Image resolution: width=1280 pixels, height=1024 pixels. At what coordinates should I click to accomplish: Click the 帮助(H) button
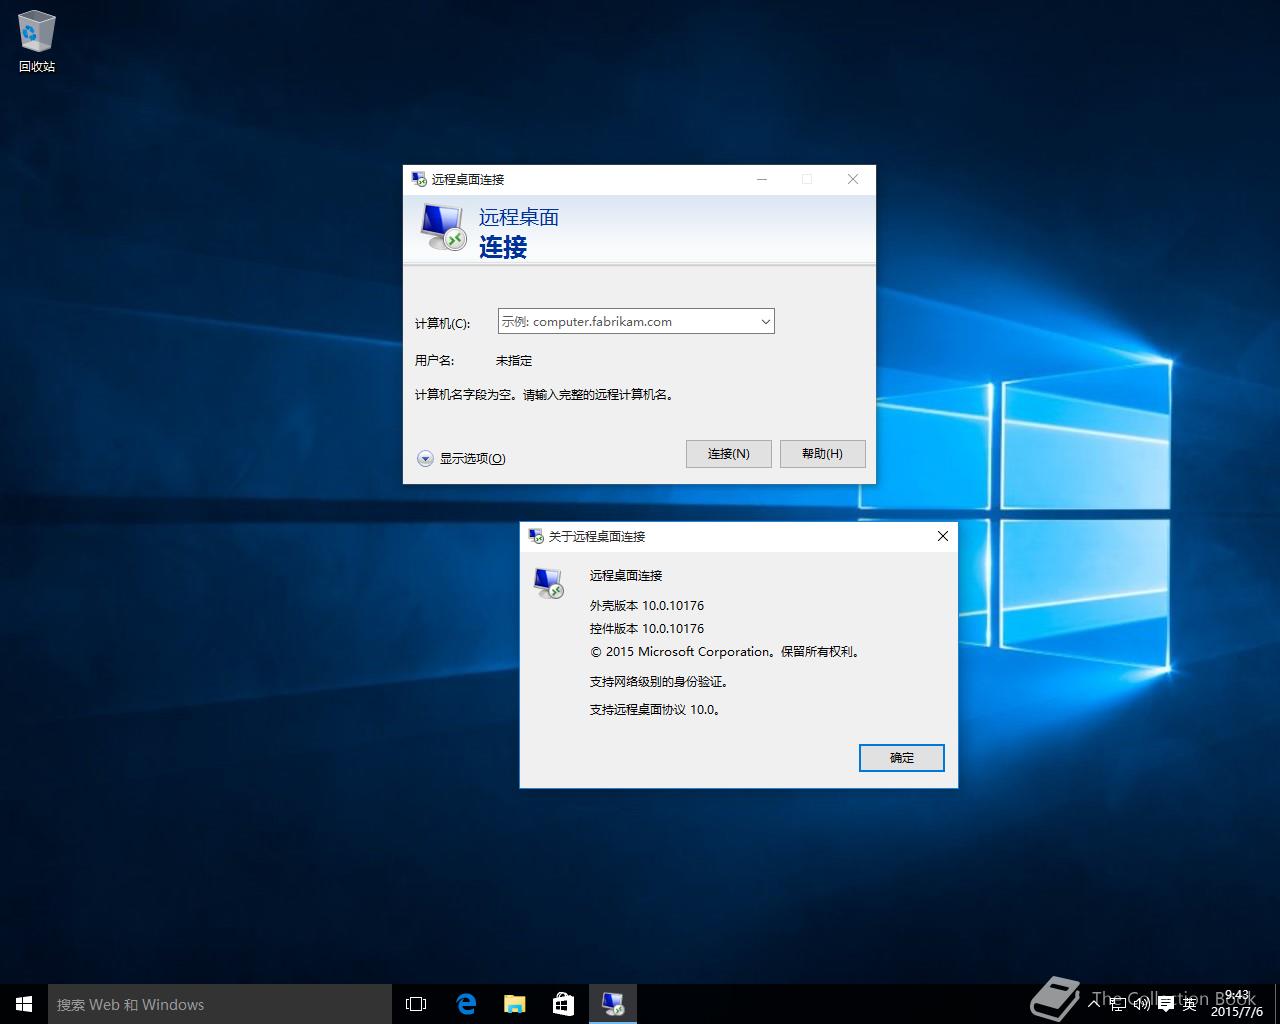click(822, 454)
